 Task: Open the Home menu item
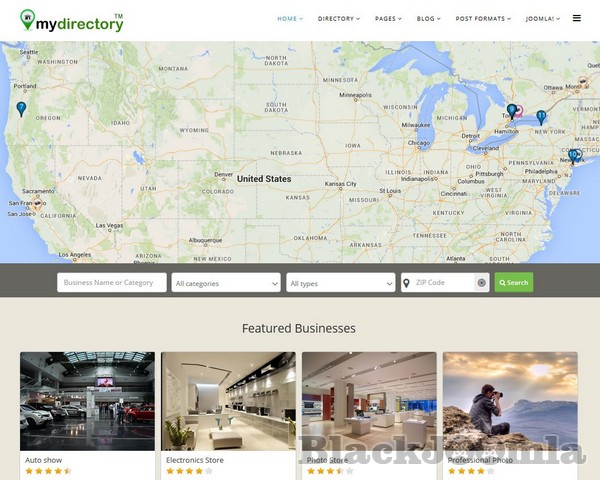290,18
